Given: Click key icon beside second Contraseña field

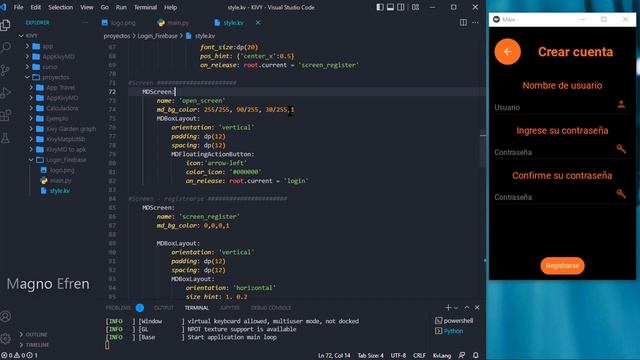Looking at the screenshot, I should click(x=621, y=194).
